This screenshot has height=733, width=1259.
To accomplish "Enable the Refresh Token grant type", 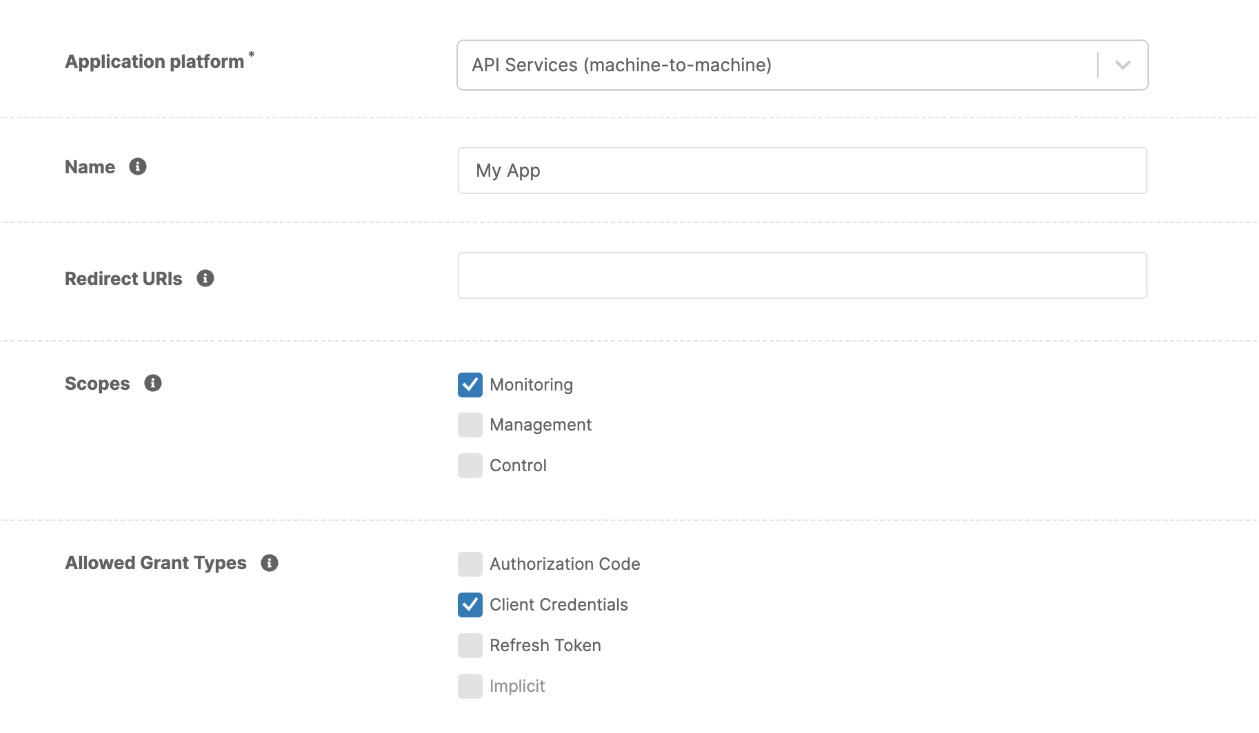I will 470,645.
